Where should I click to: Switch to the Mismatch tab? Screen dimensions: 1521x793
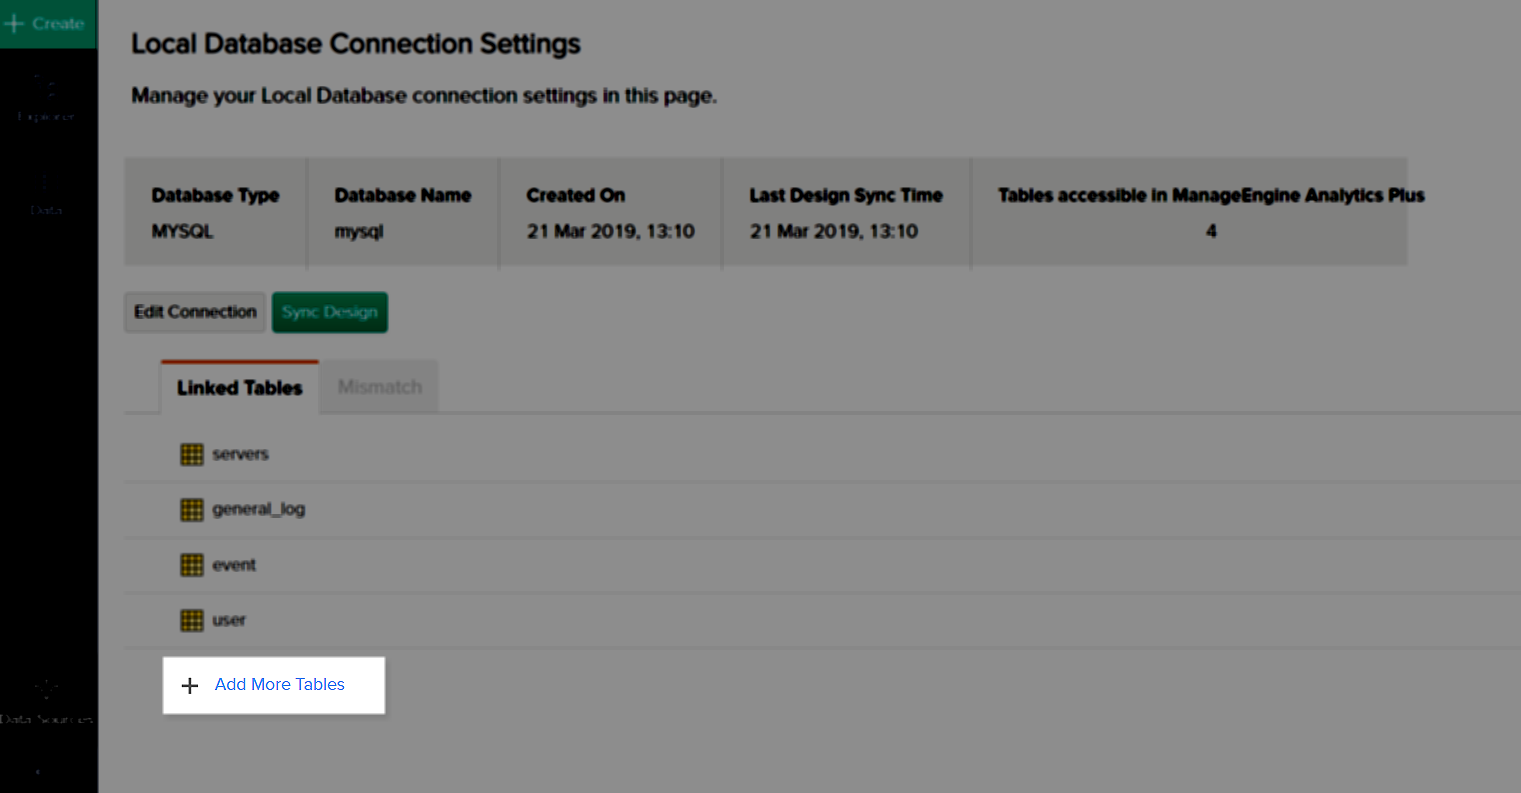pyautogui.click(x=379, y=388)
